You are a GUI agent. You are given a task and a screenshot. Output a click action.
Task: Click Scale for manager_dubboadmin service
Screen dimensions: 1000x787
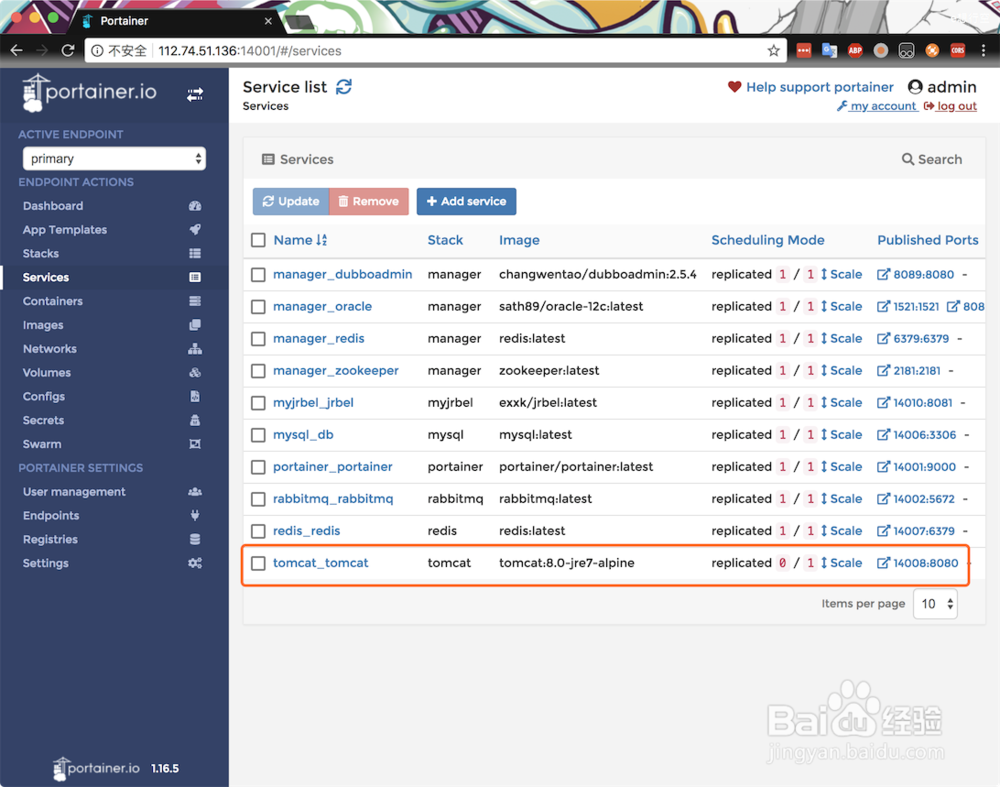pyautogui.click(x=841, y=274)
